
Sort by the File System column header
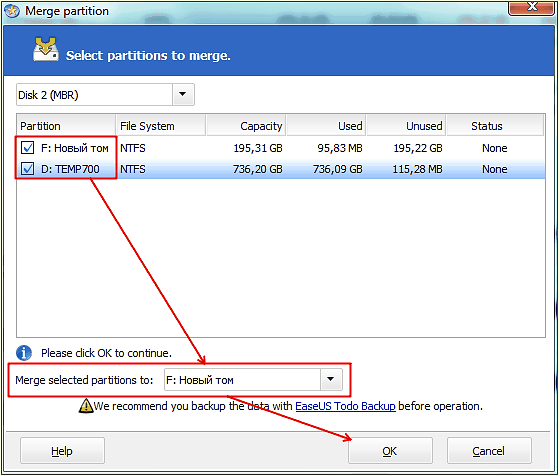coord(161,126)
